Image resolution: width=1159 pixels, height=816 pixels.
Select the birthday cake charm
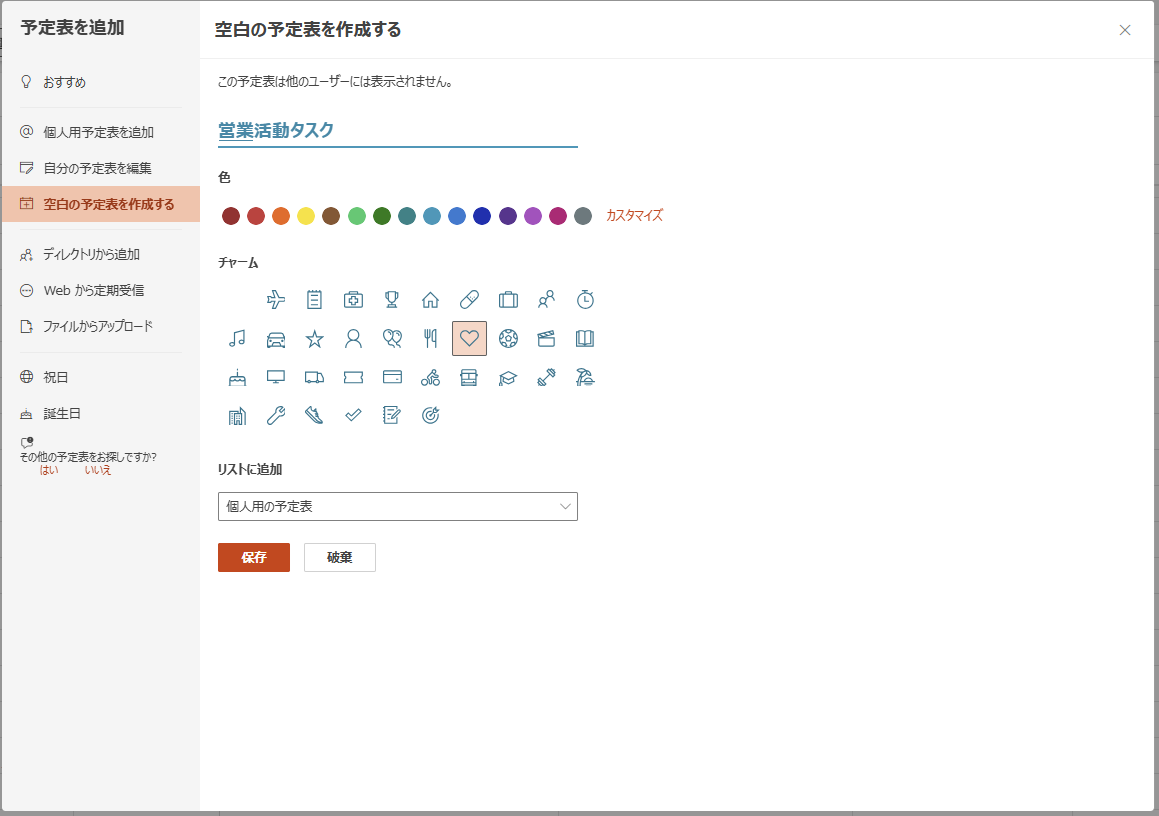[236, 377]
